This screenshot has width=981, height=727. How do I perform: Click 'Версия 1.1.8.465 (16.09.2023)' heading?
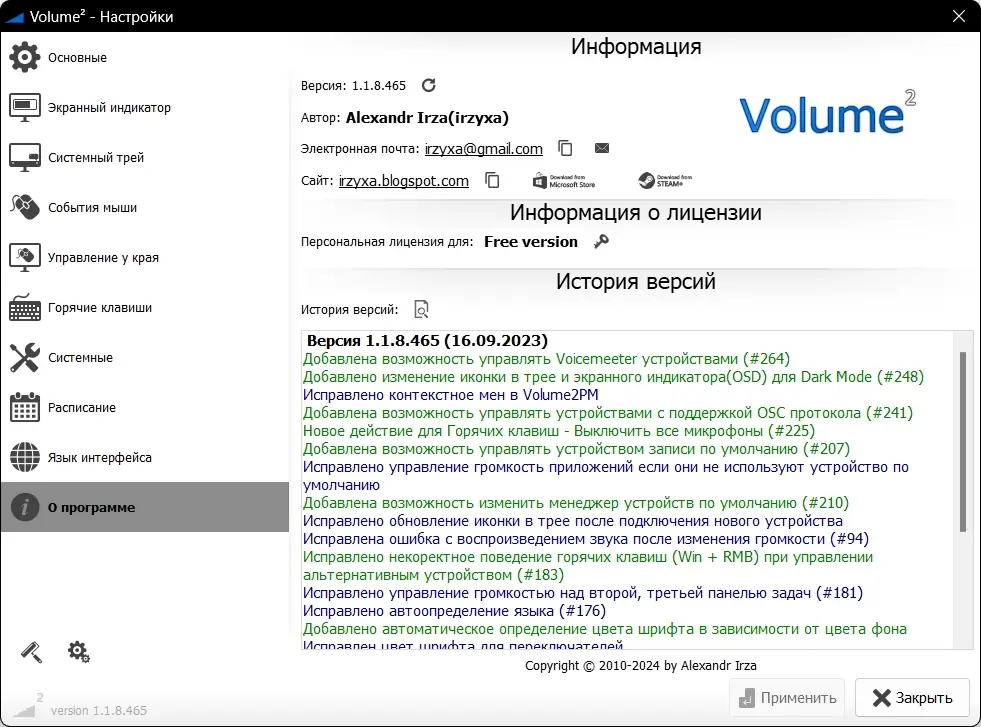427,340
